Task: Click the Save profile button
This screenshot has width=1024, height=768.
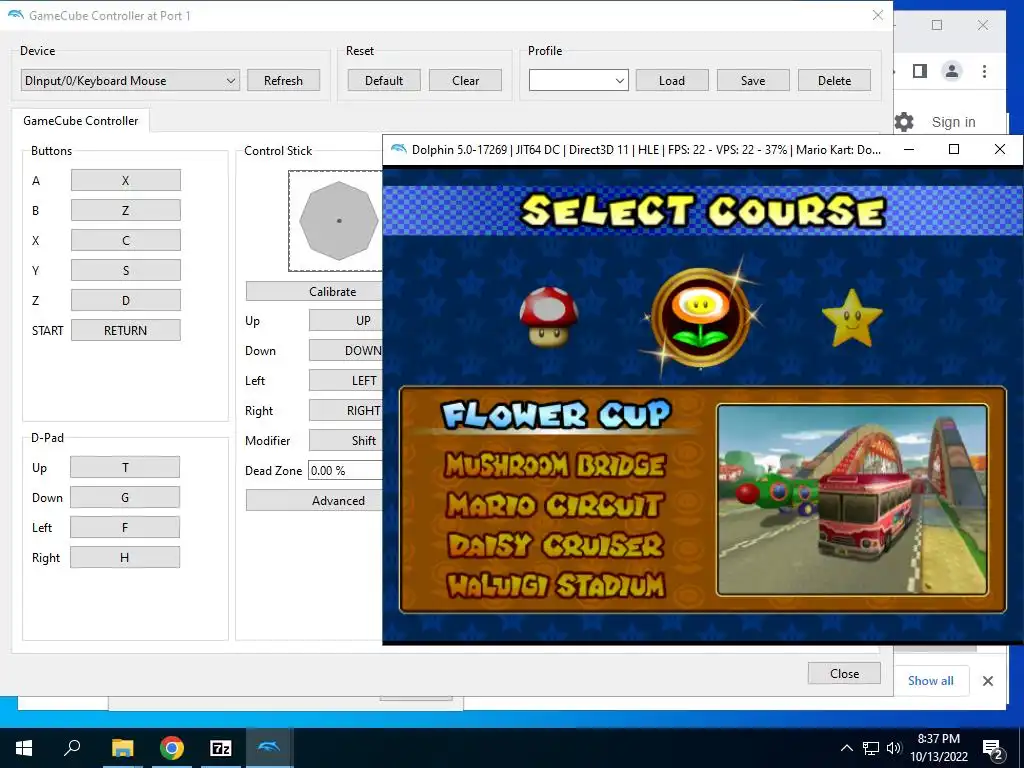Action: tap(753, 80)
